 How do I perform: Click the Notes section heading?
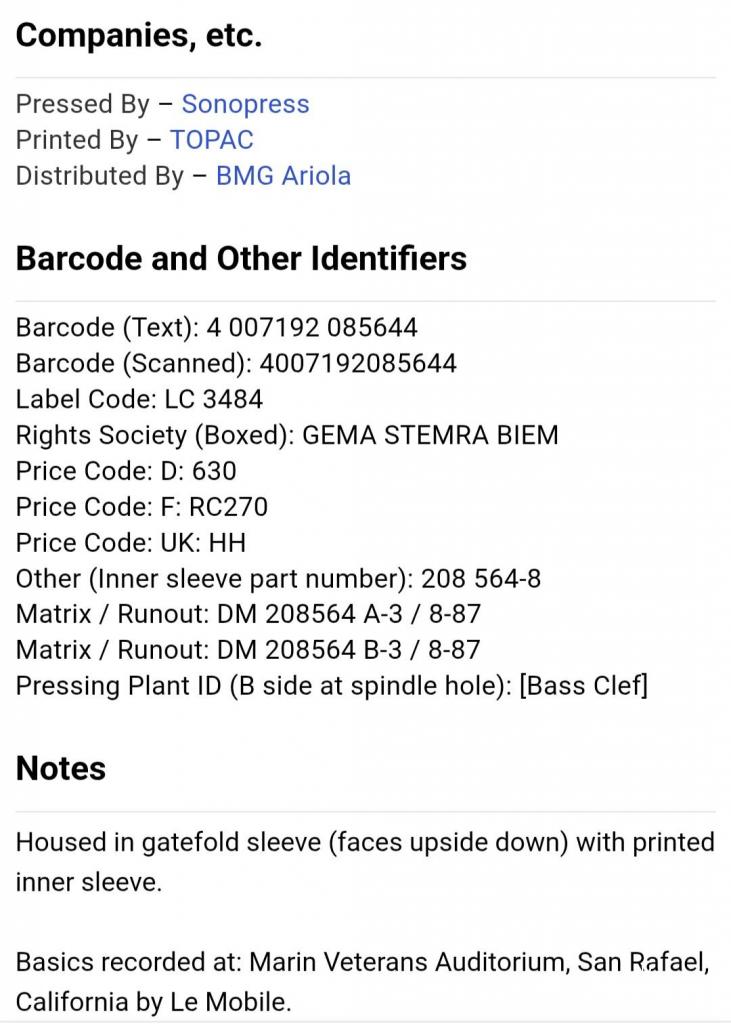tap(61, 768)
